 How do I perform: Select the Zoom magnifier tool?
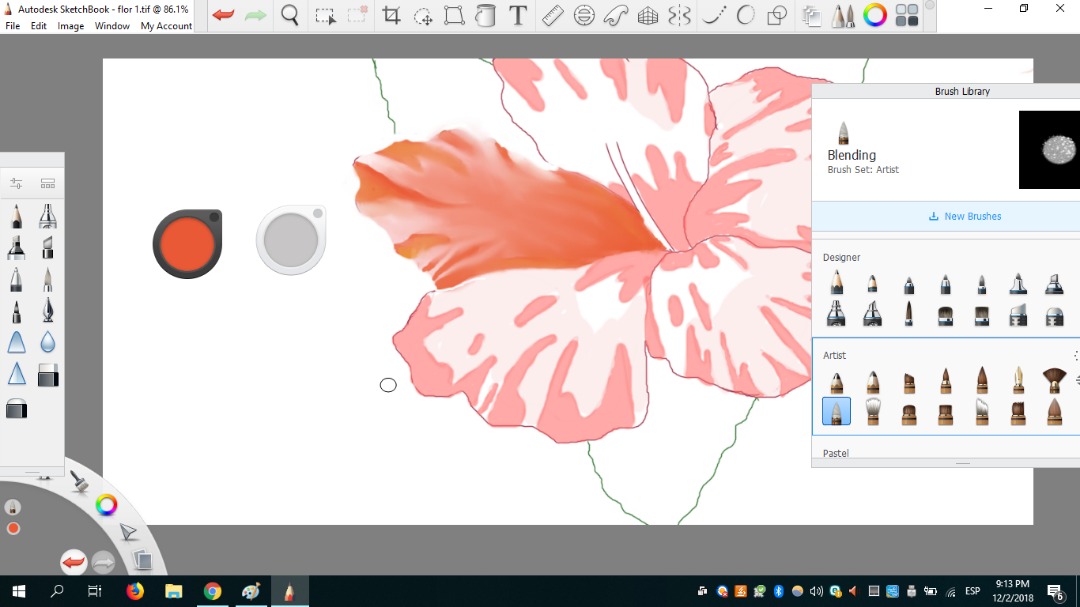pyautogui.click(x=290, y=15)
